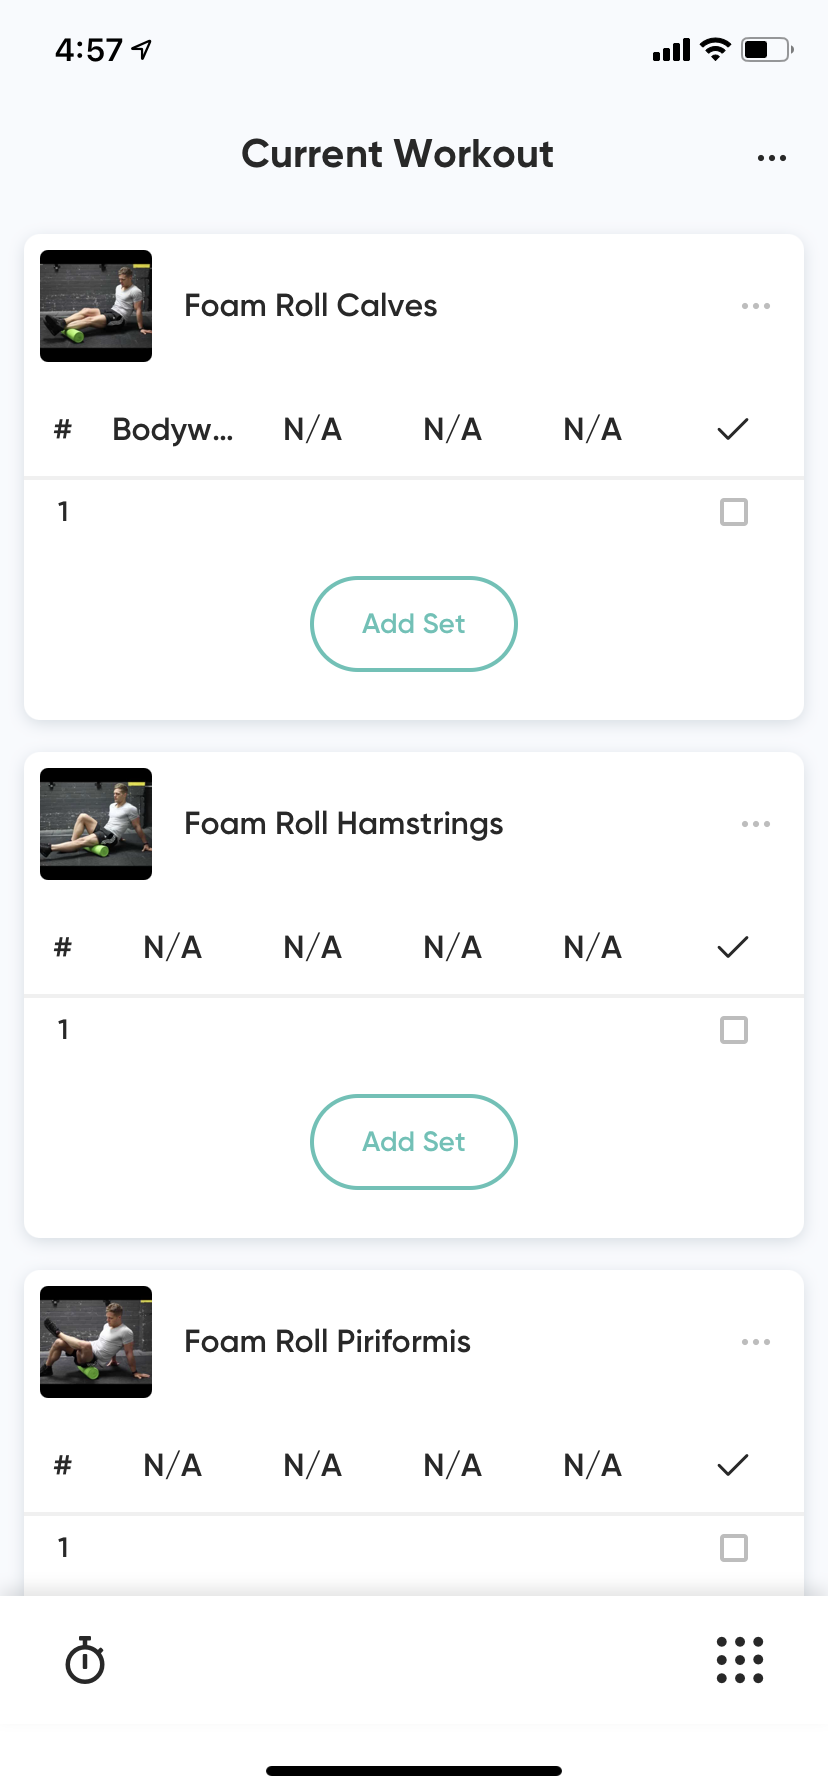The height and width of the screenshot is (1792, 828).
Task: Tap checkmark header in Foam Roll Calves
Action: coord(733,430)
